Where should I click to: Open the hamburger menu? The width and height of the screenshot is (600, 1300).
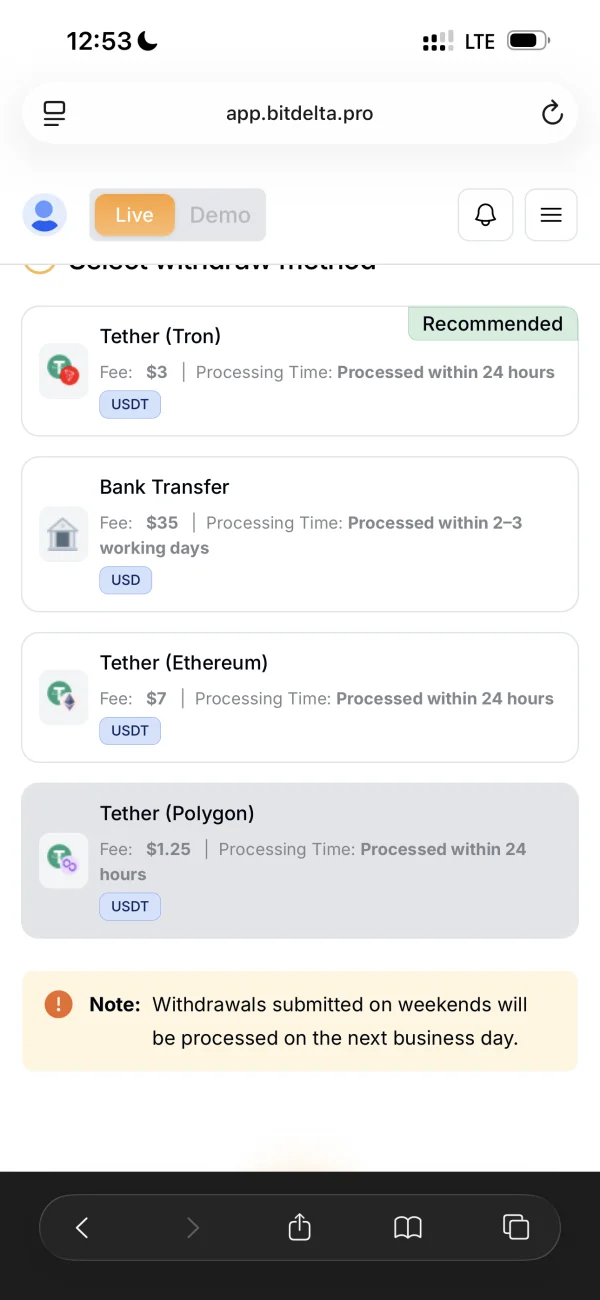(551, 215)
